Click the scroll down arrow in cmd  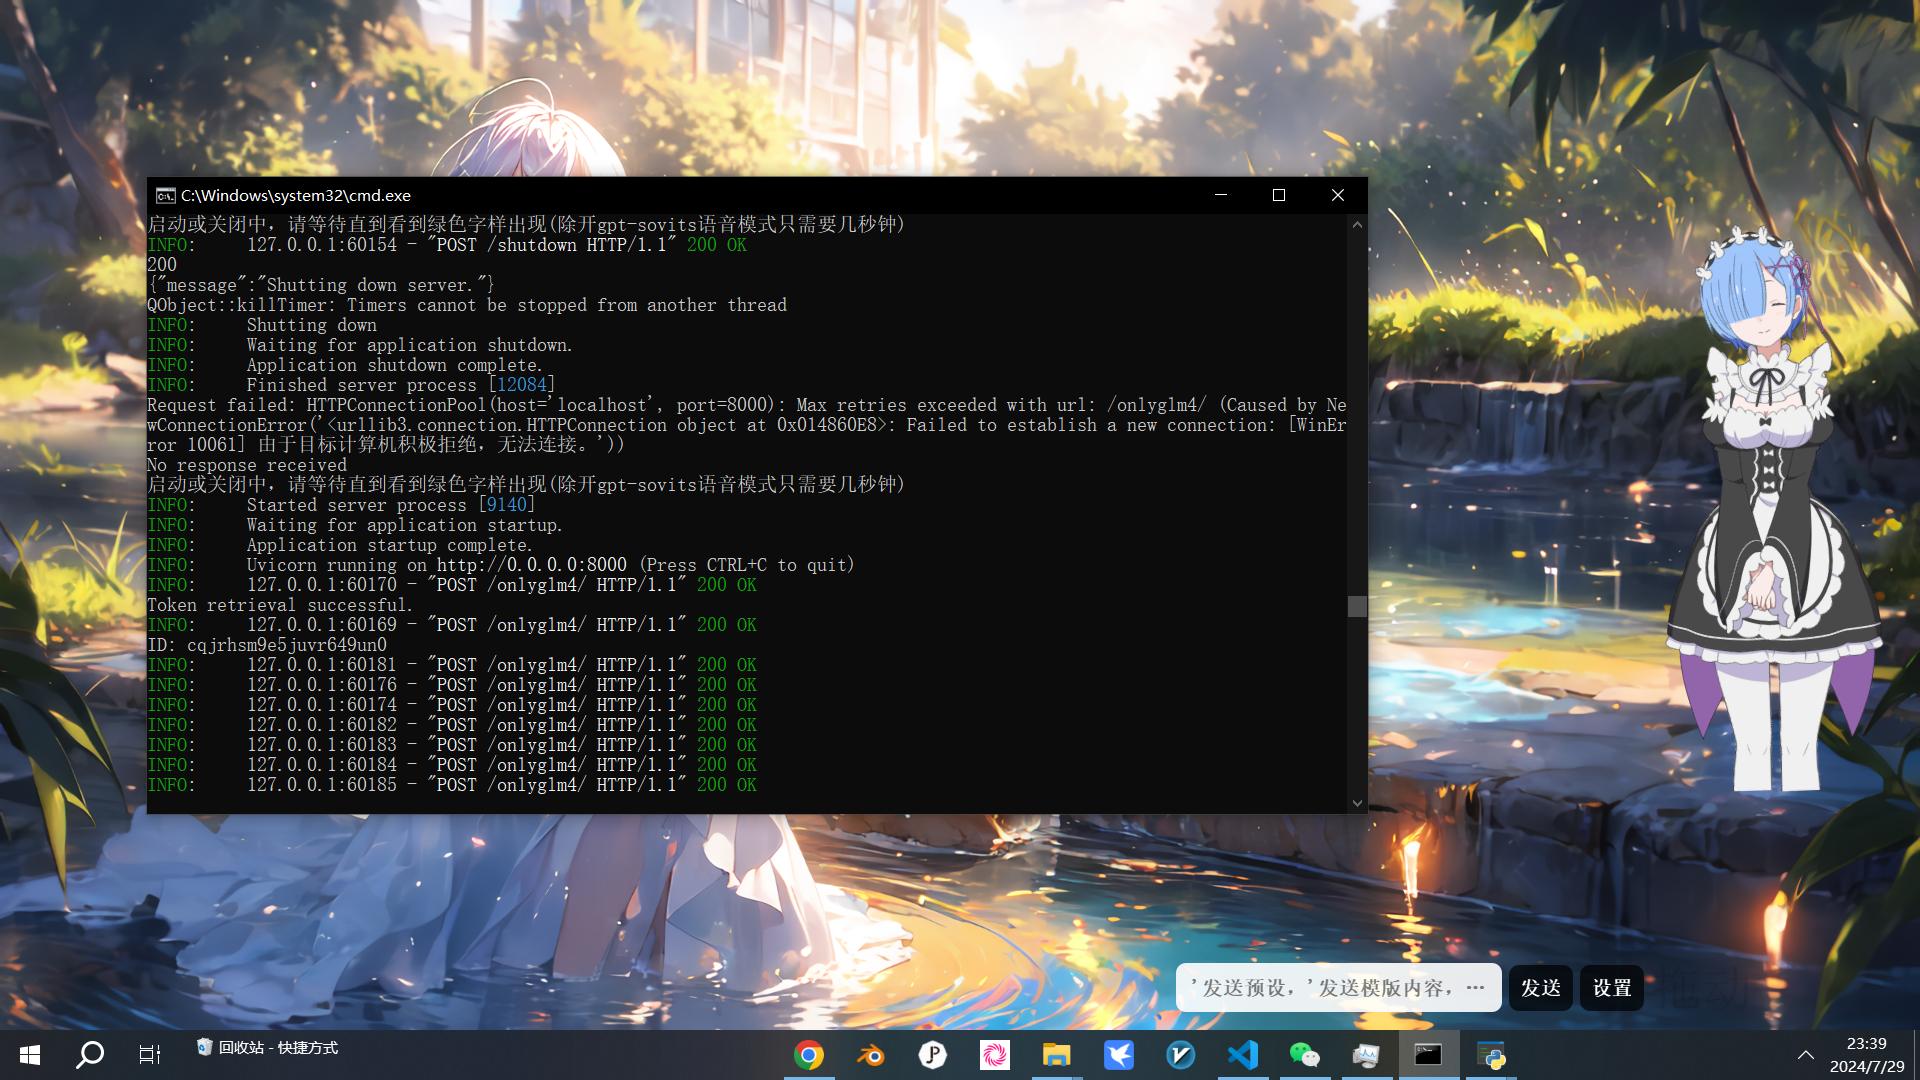pos(1357,803)
